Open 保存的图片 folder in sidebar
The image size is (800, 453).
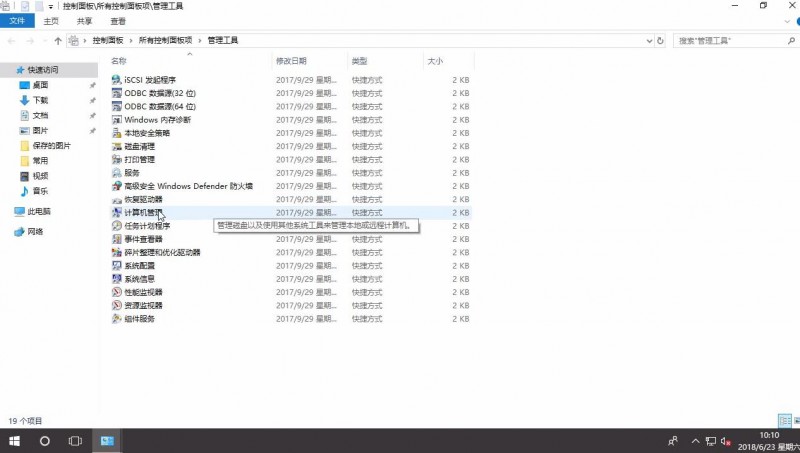51,146
